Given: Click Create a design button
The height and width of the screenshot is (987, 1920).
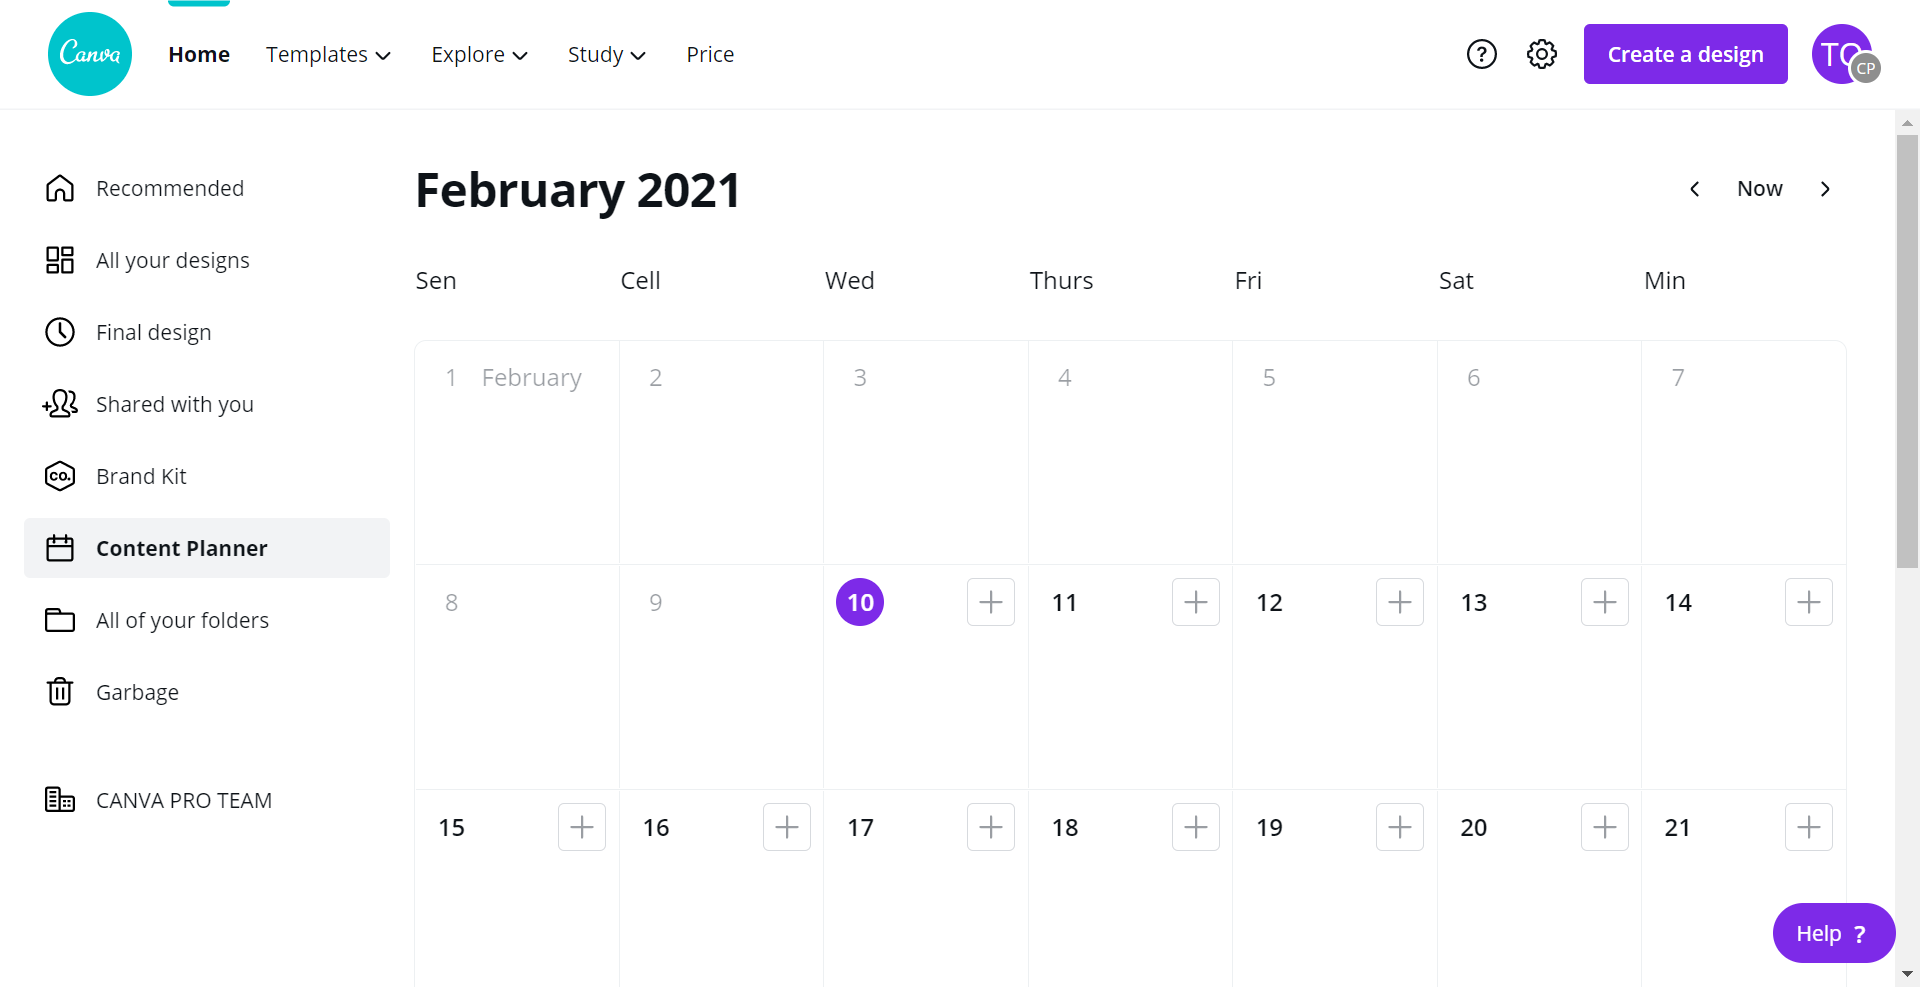Looking at the screenshot, I should (1685, 54).
